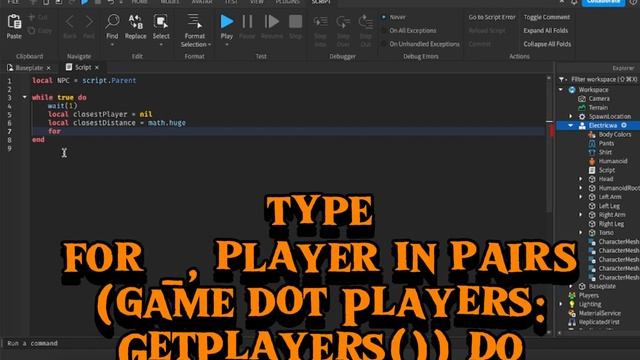
Task: Click the add button beside Electricwa
Action: coord(624,125)
